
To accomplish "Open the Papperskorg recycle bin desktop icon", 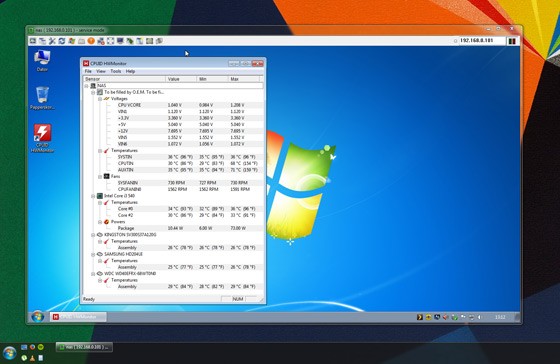I will (x=42, y=98).
